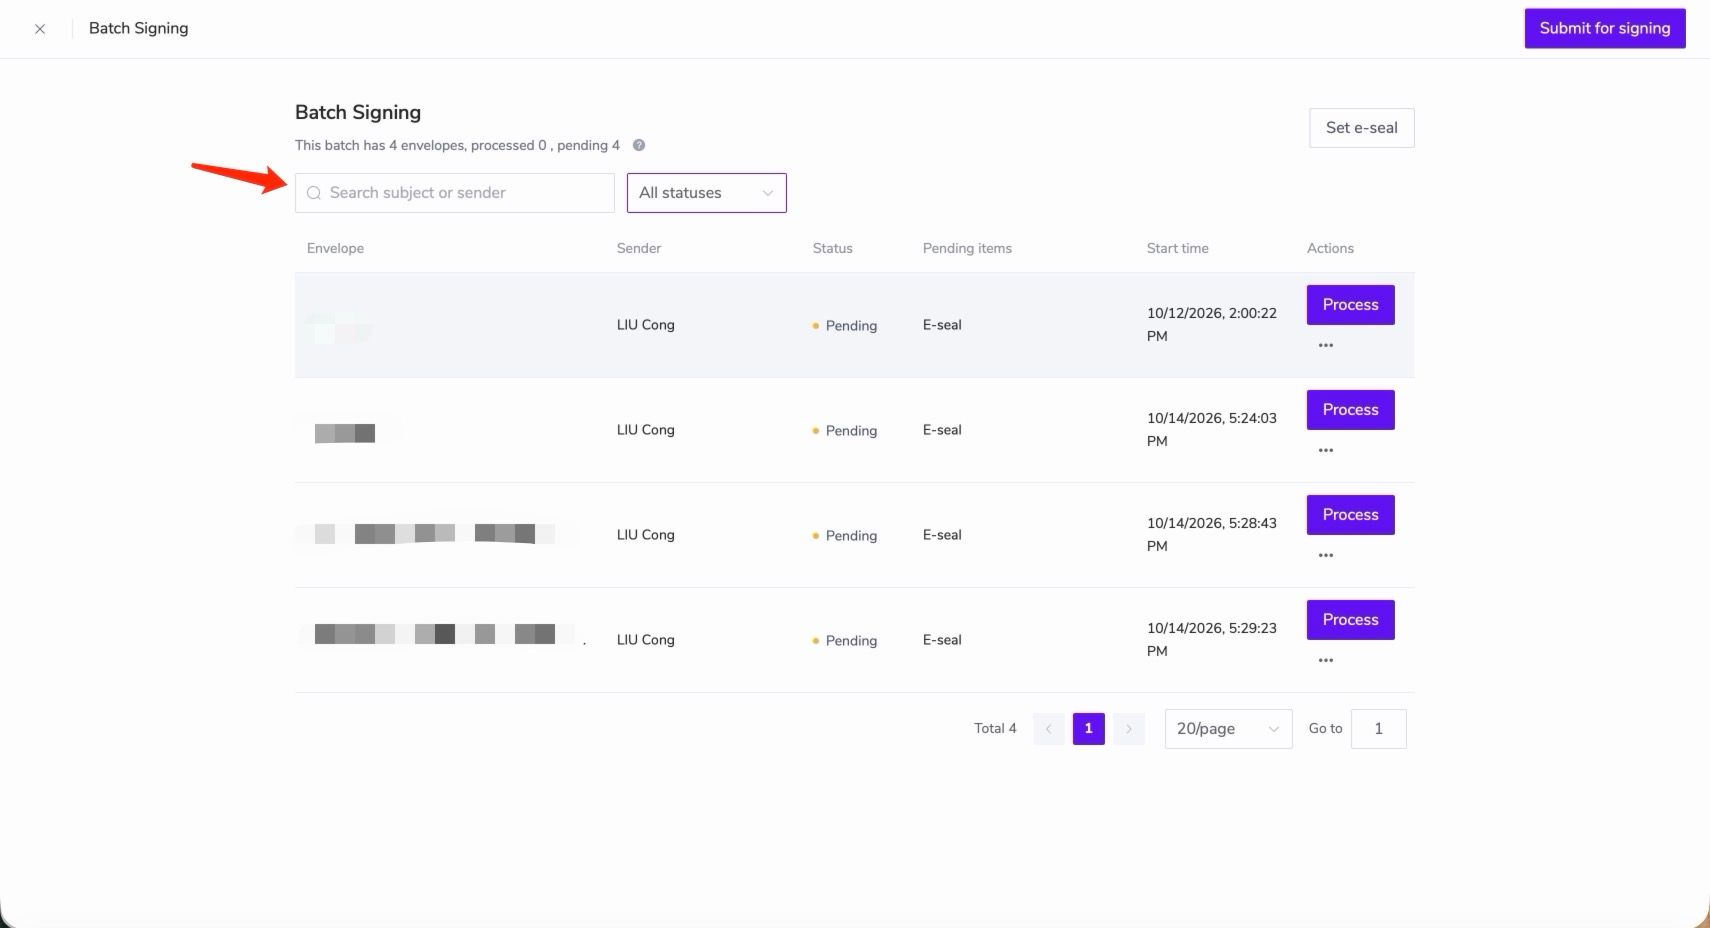Click batch summary text about 4 envelopes
The image size is (1710, 928).
coord(457,145)
